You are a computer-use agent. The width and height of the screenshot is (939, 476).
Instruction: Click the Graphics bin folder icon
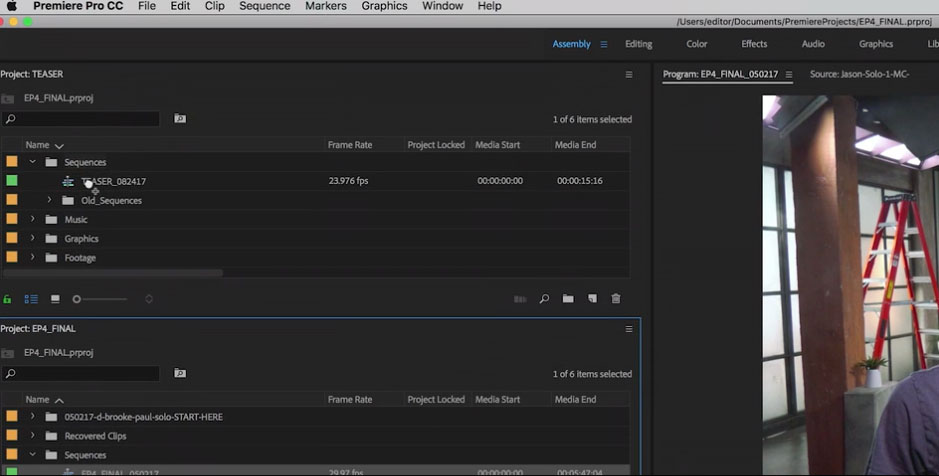click(x=52, y=239)
